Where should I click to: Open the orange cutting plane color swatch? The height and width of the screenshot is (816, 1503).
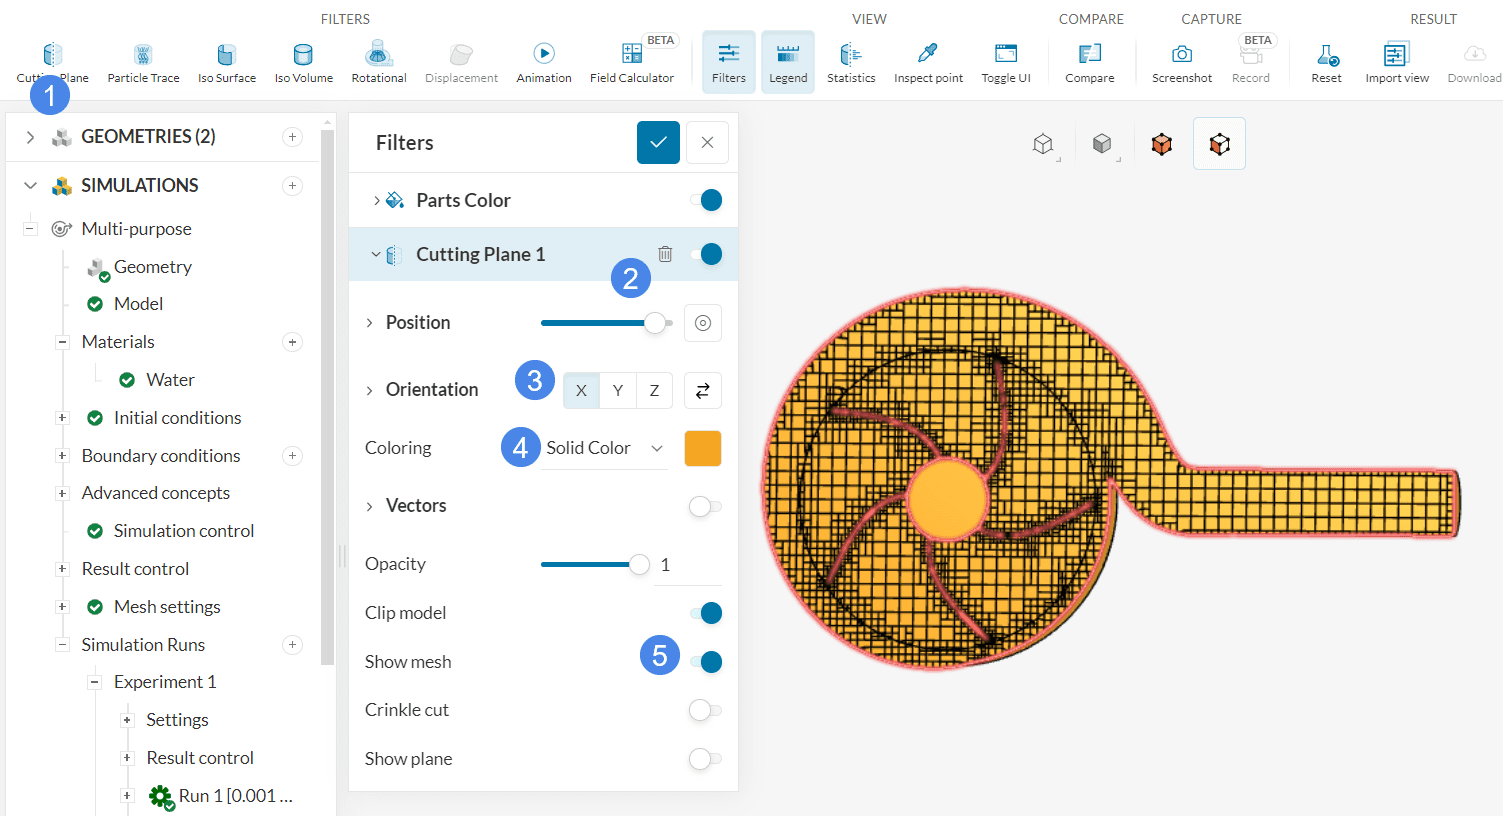(x=703, y=448)
